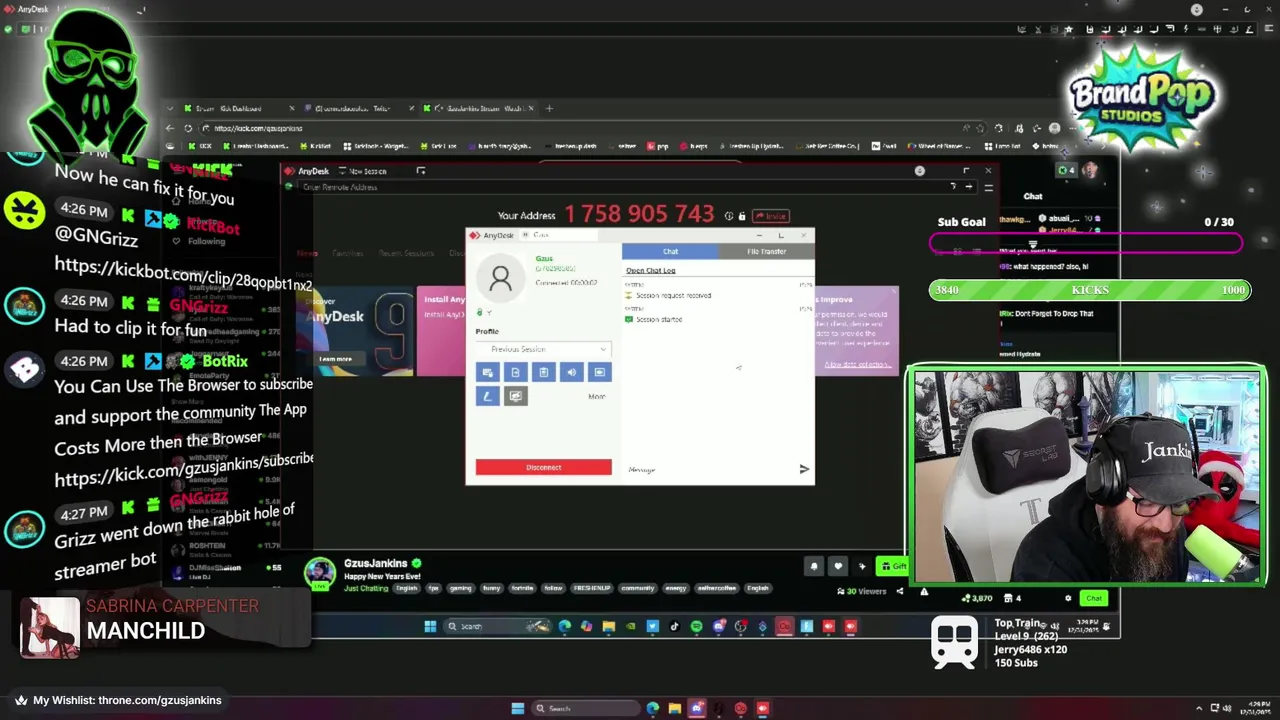Viewport: 1280px width, 720px height.
Task: Open kick.com/gzusjankins/subscribe chat link
Action: tap(184, 468)
